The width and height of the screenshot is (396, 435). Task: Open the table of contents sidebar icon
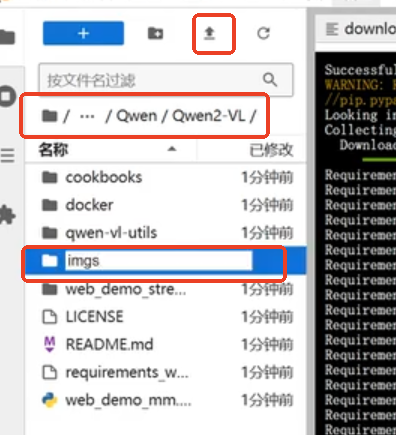tap(7, 155)
